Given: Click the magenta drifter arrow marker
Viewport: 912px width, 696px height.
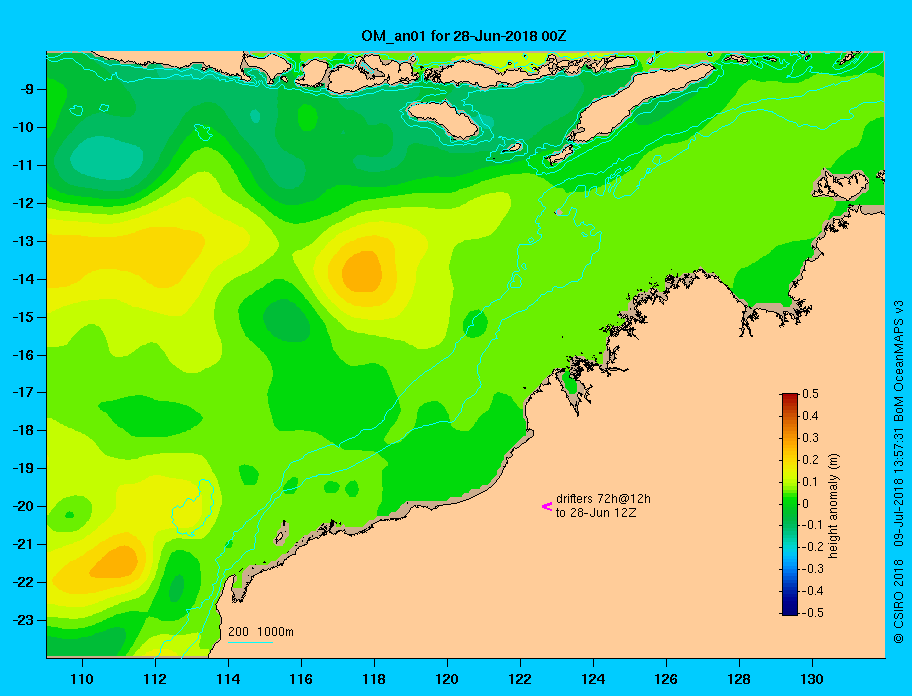Looking at the screenshot, I should (547, 506).
